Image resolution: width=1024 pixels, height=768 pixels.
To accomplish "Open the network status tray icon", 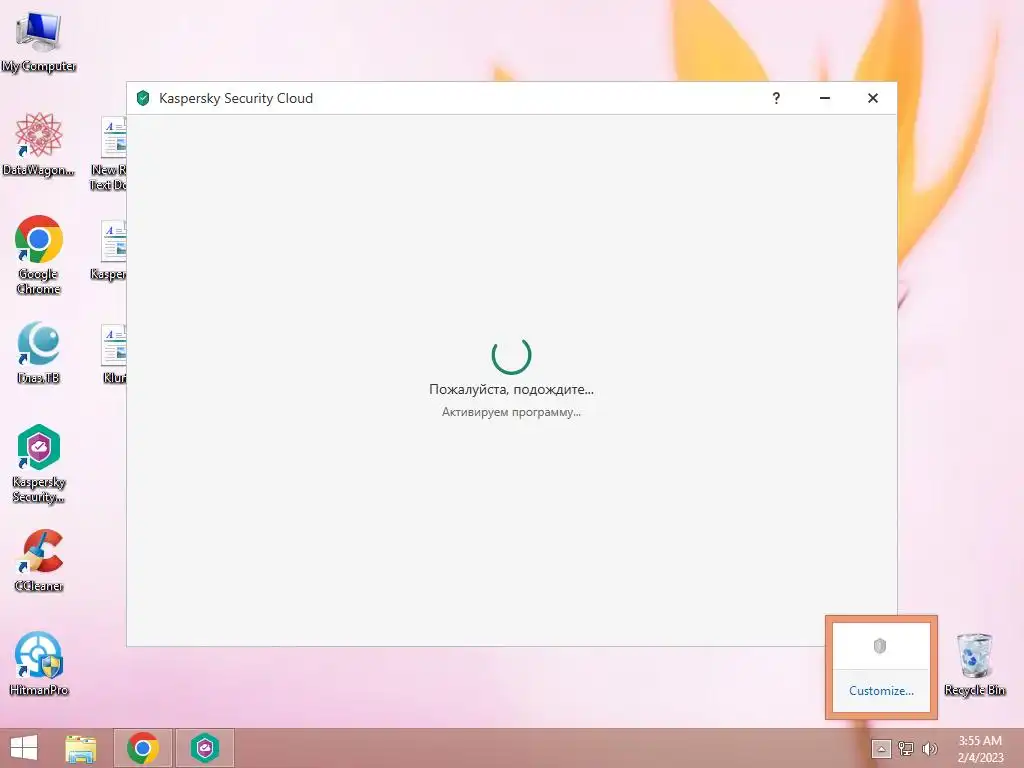I will tap(906, 748).
